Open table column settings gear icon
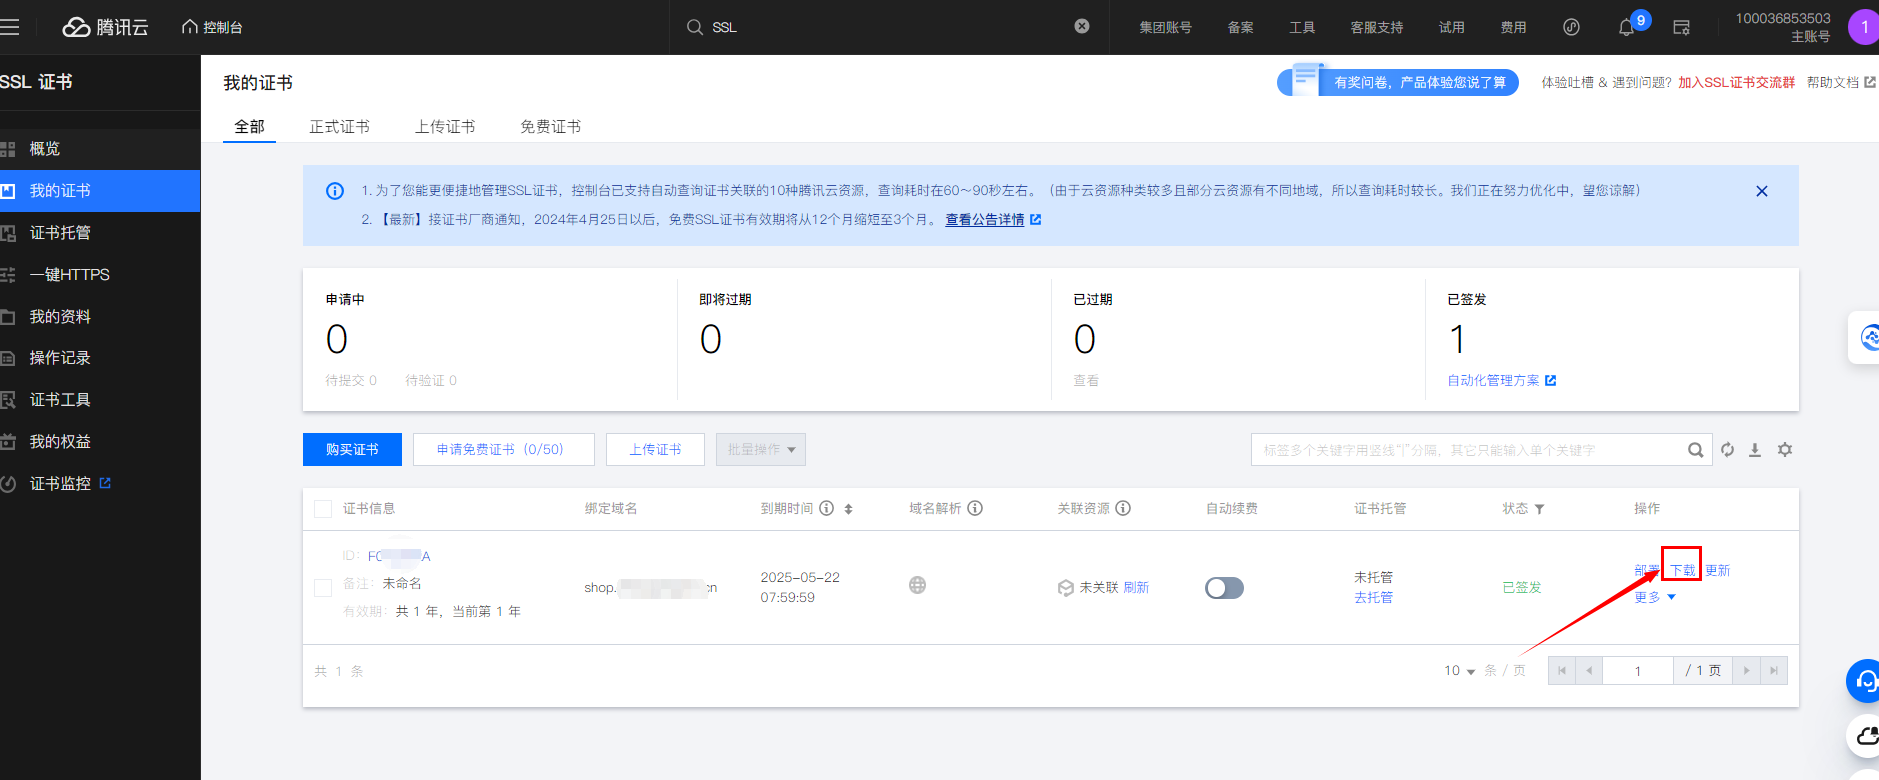The height and width of the screenshot is (780, 1879). tap(1785, 450)
